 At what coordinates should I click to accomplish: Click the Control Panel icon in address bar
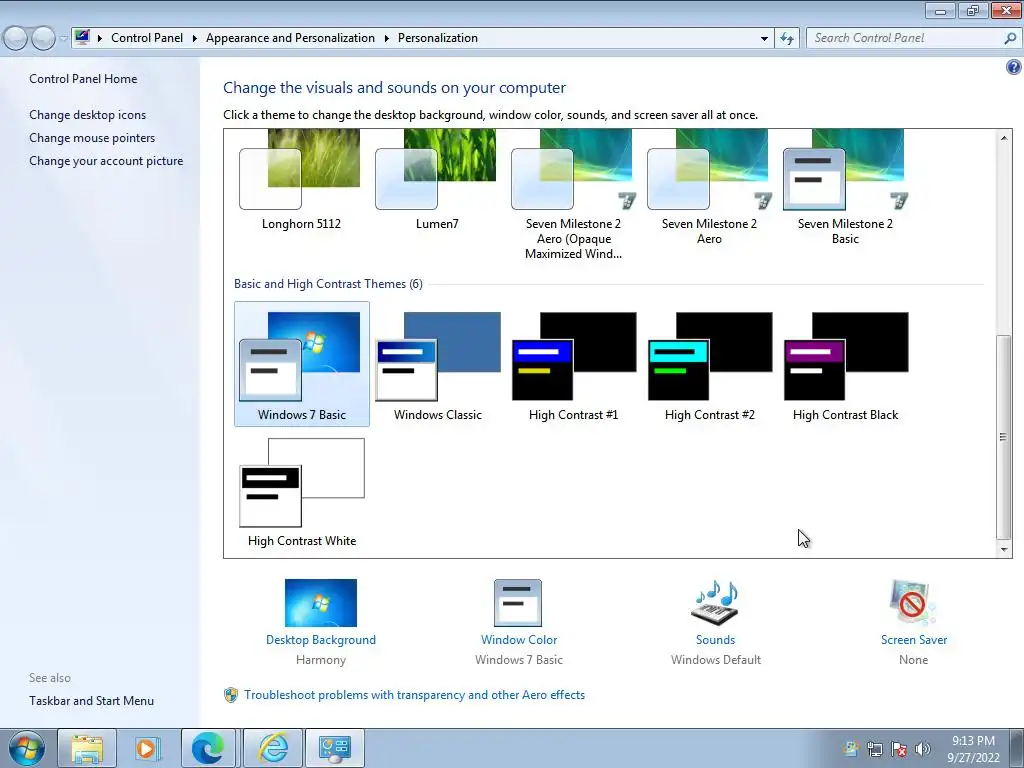tap(82, 37)
